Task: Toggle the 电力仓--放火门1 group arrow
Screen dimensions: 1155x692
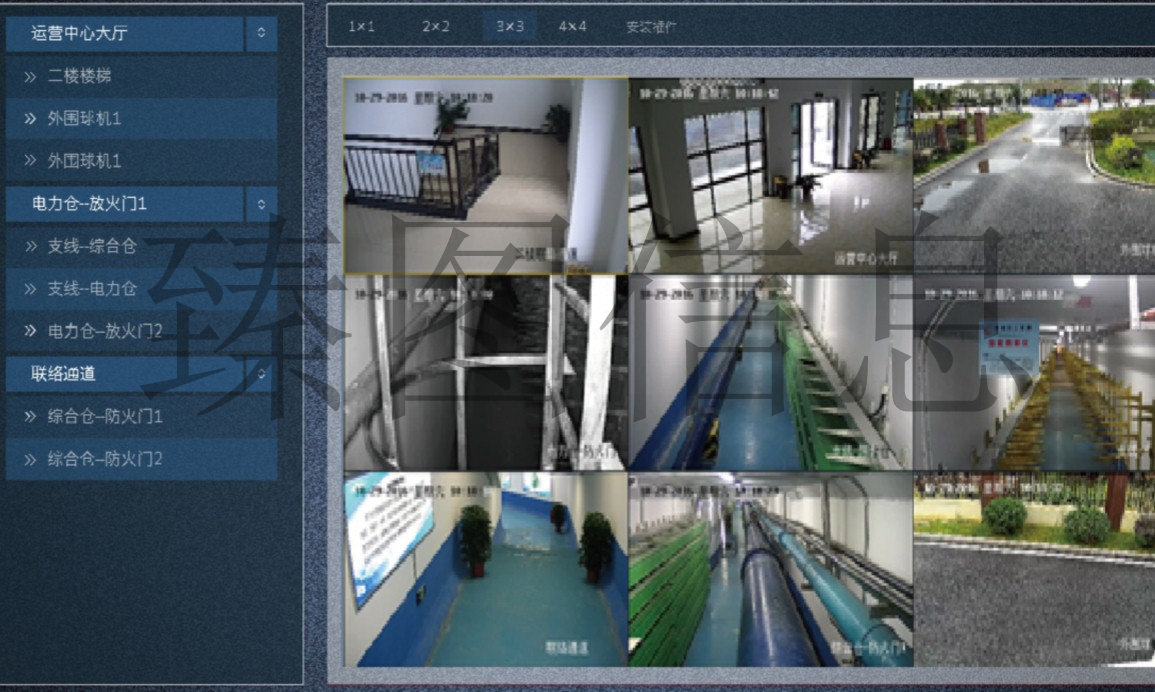Action: (261, 204)
